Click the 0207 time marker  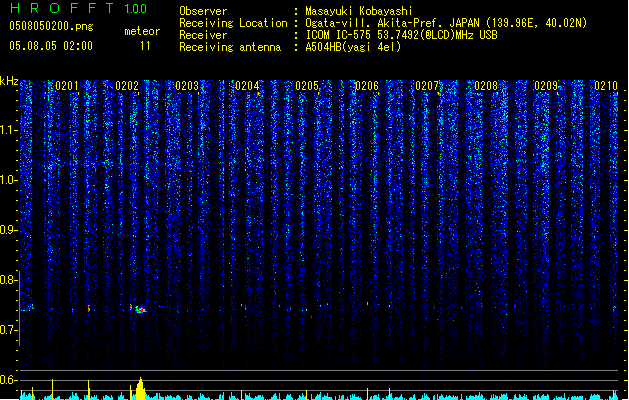coord(427,86)
